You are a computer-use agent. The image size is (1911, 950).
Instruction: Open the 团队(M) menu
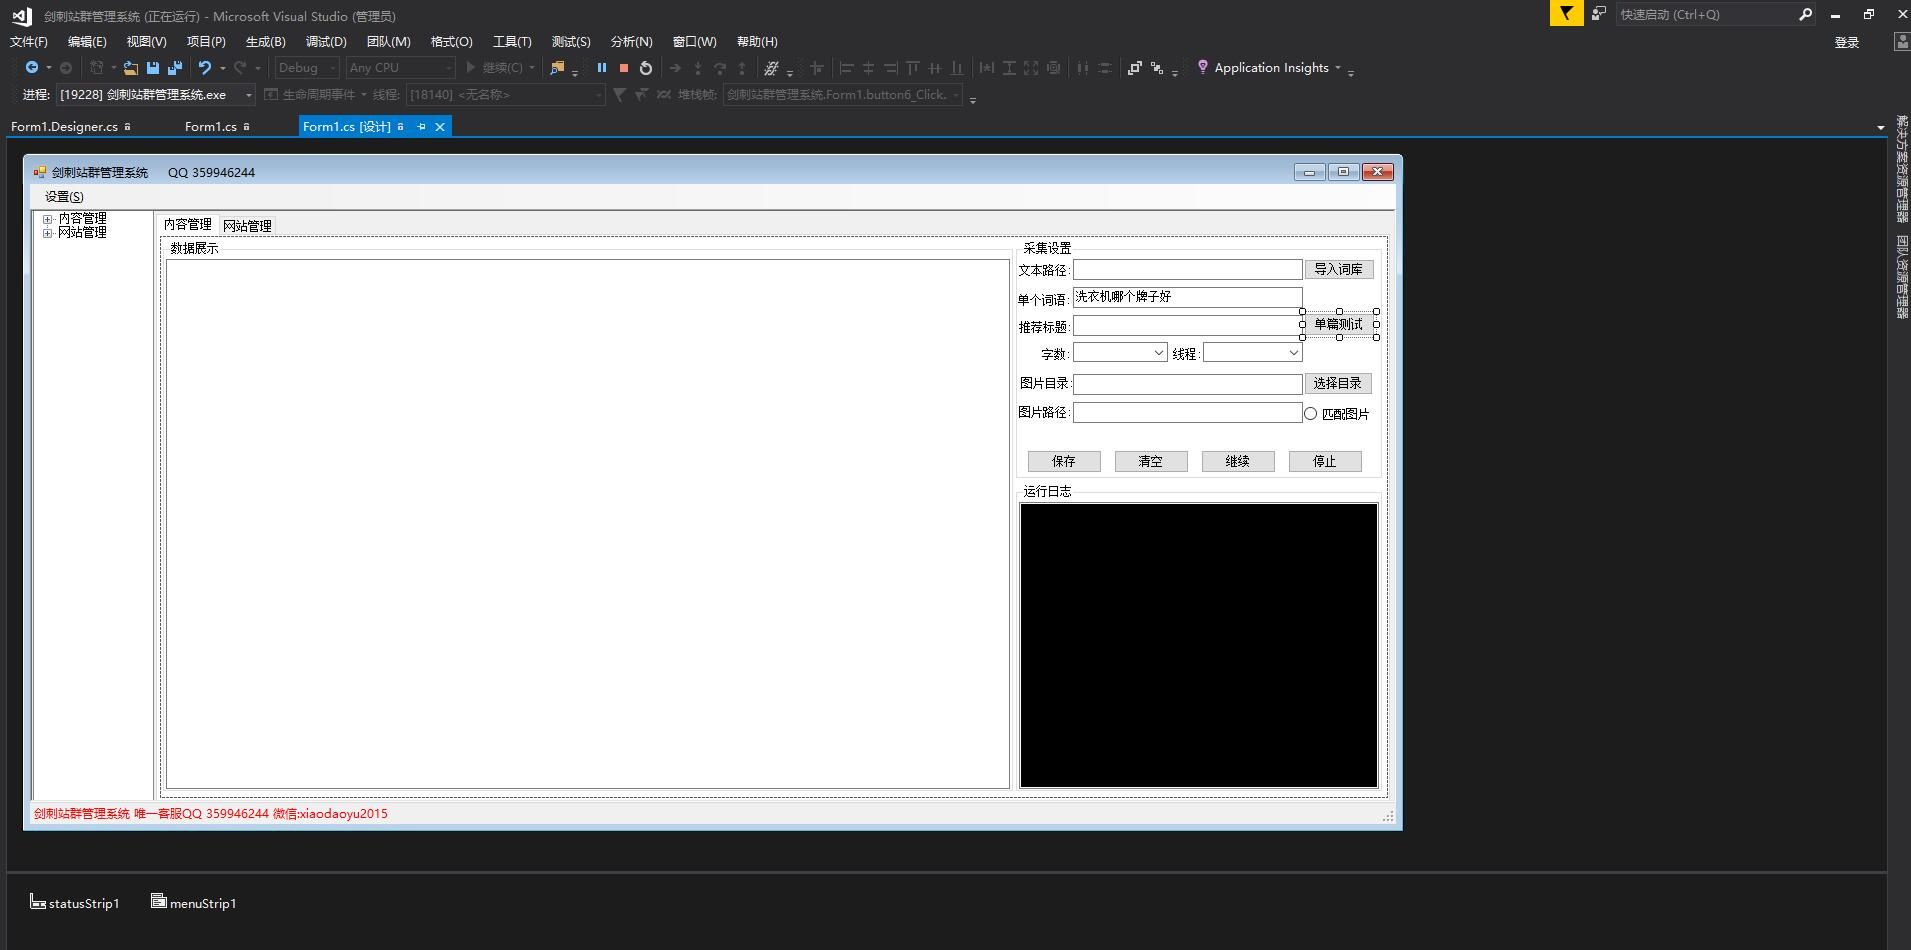tap(388, 41)
